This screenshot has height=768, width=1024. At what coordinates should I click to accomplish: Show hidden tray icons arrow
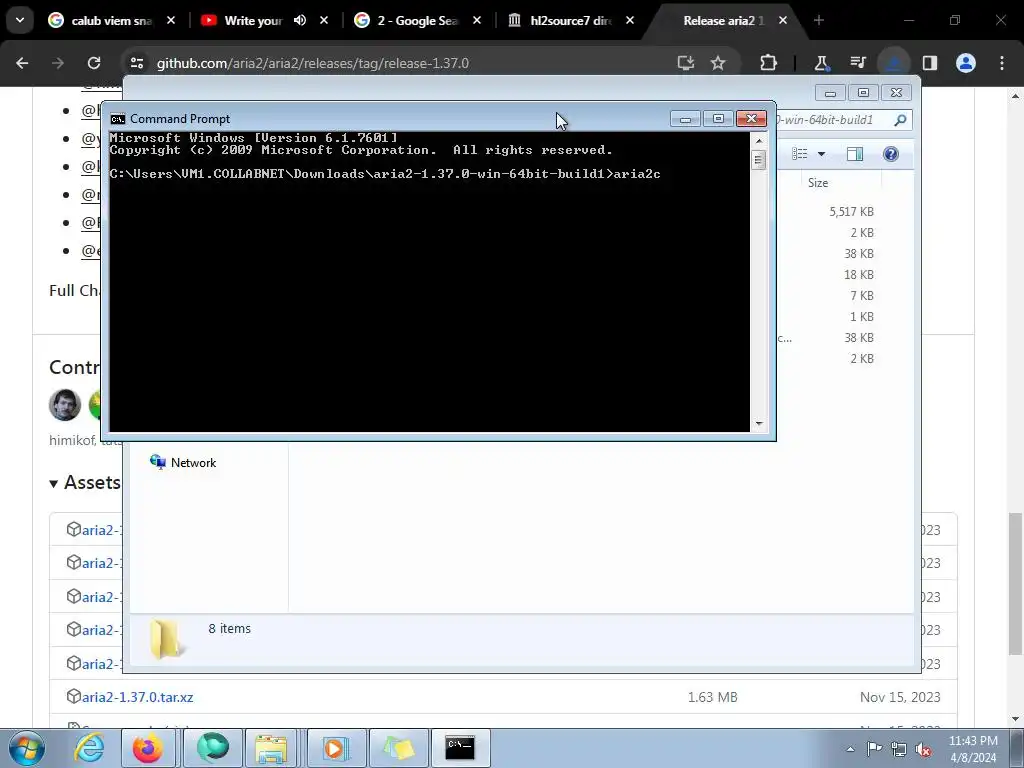(x=850, y=748)
